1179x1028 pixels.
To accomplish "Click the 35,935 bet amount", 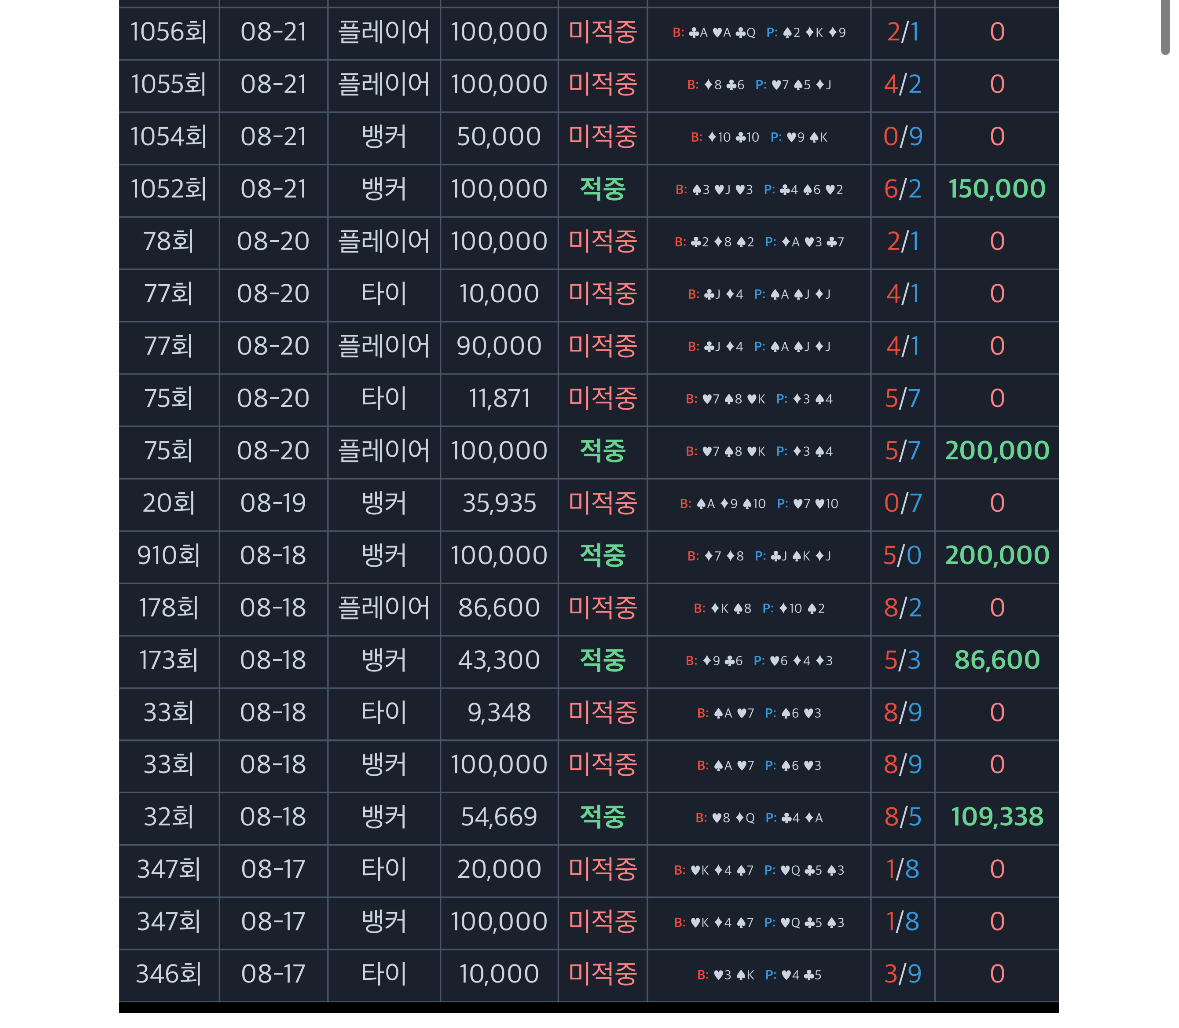I will (499, 503).
